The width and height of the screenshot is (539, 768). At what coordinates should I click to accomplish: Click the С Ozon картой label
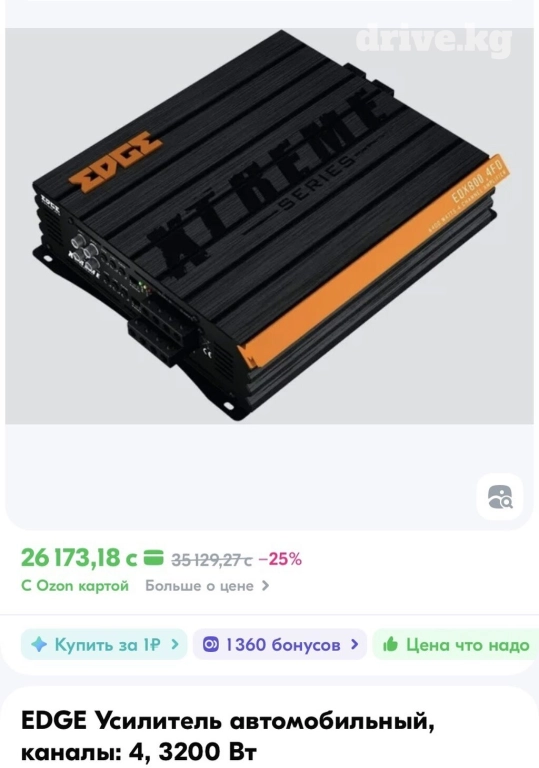(75, 586)
